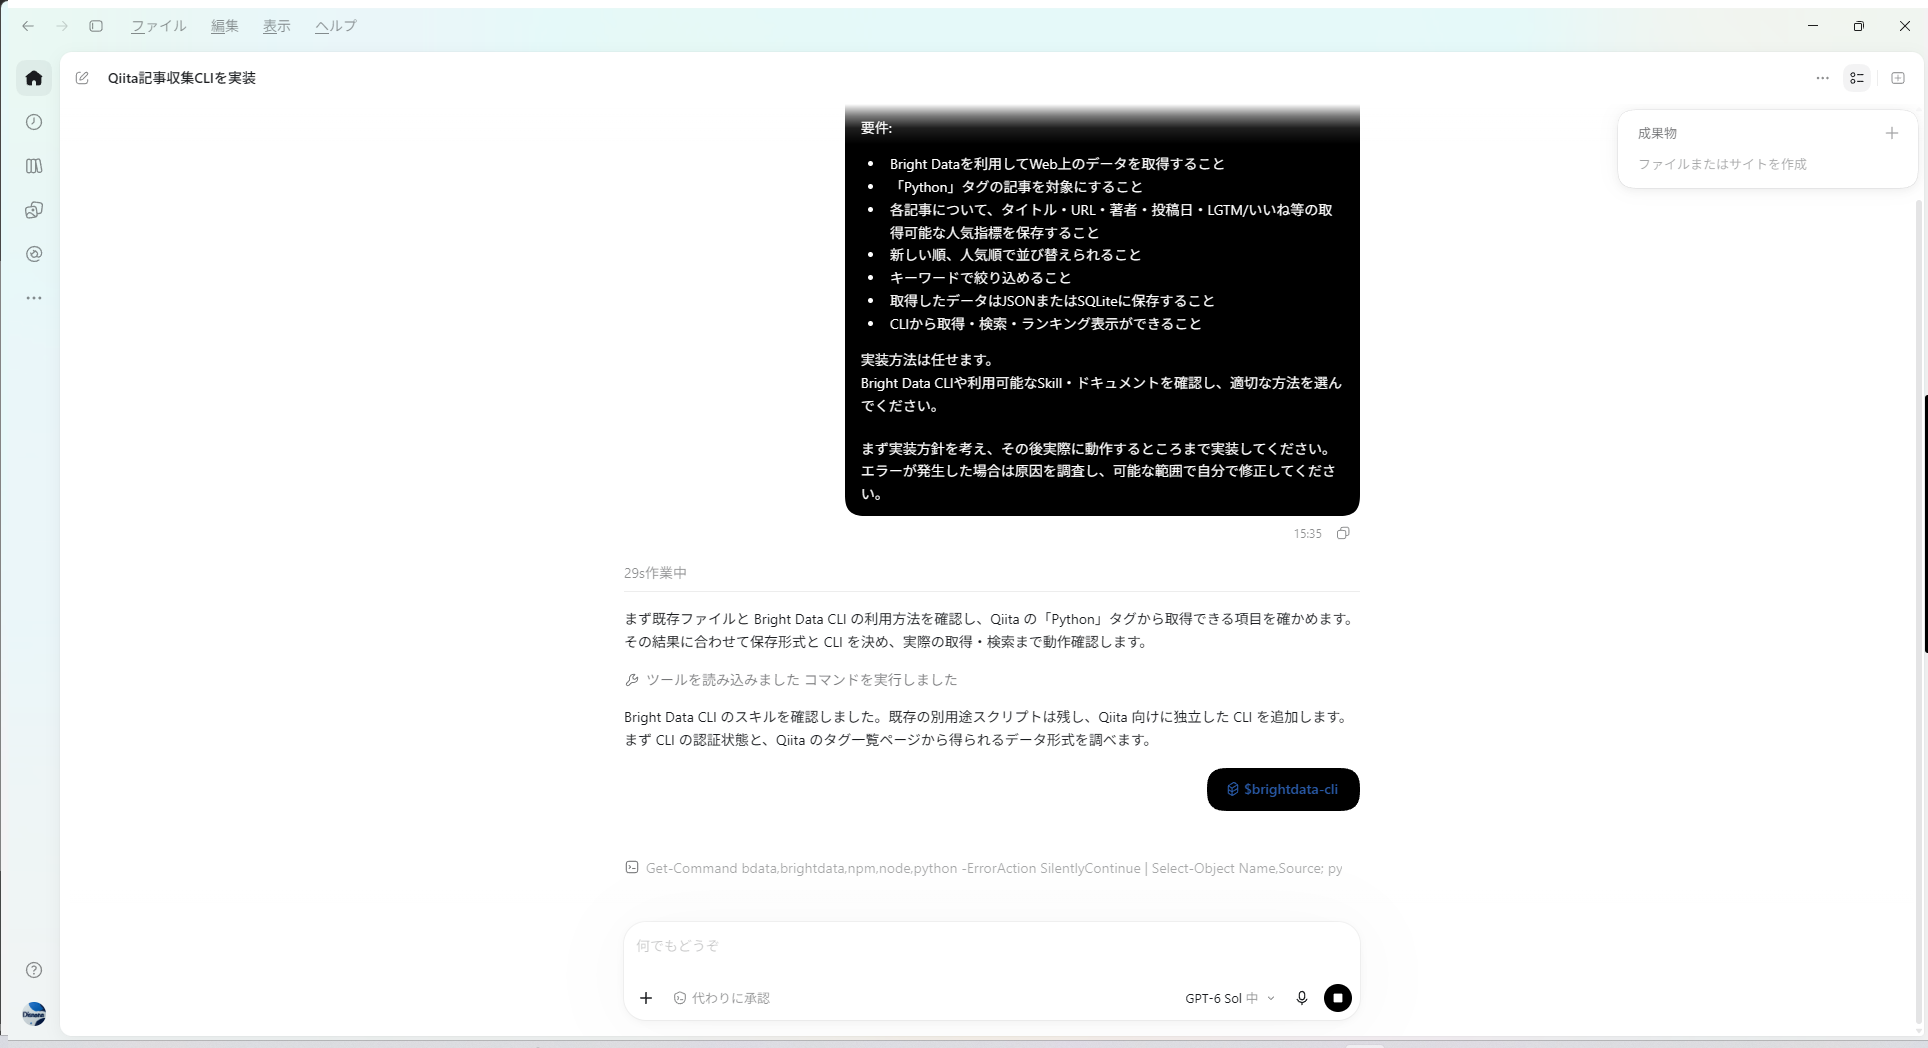Screen dimensions: 1928x1048
Task: Toggle the artifacts checklist panel icon
Action: point(1857,78)
